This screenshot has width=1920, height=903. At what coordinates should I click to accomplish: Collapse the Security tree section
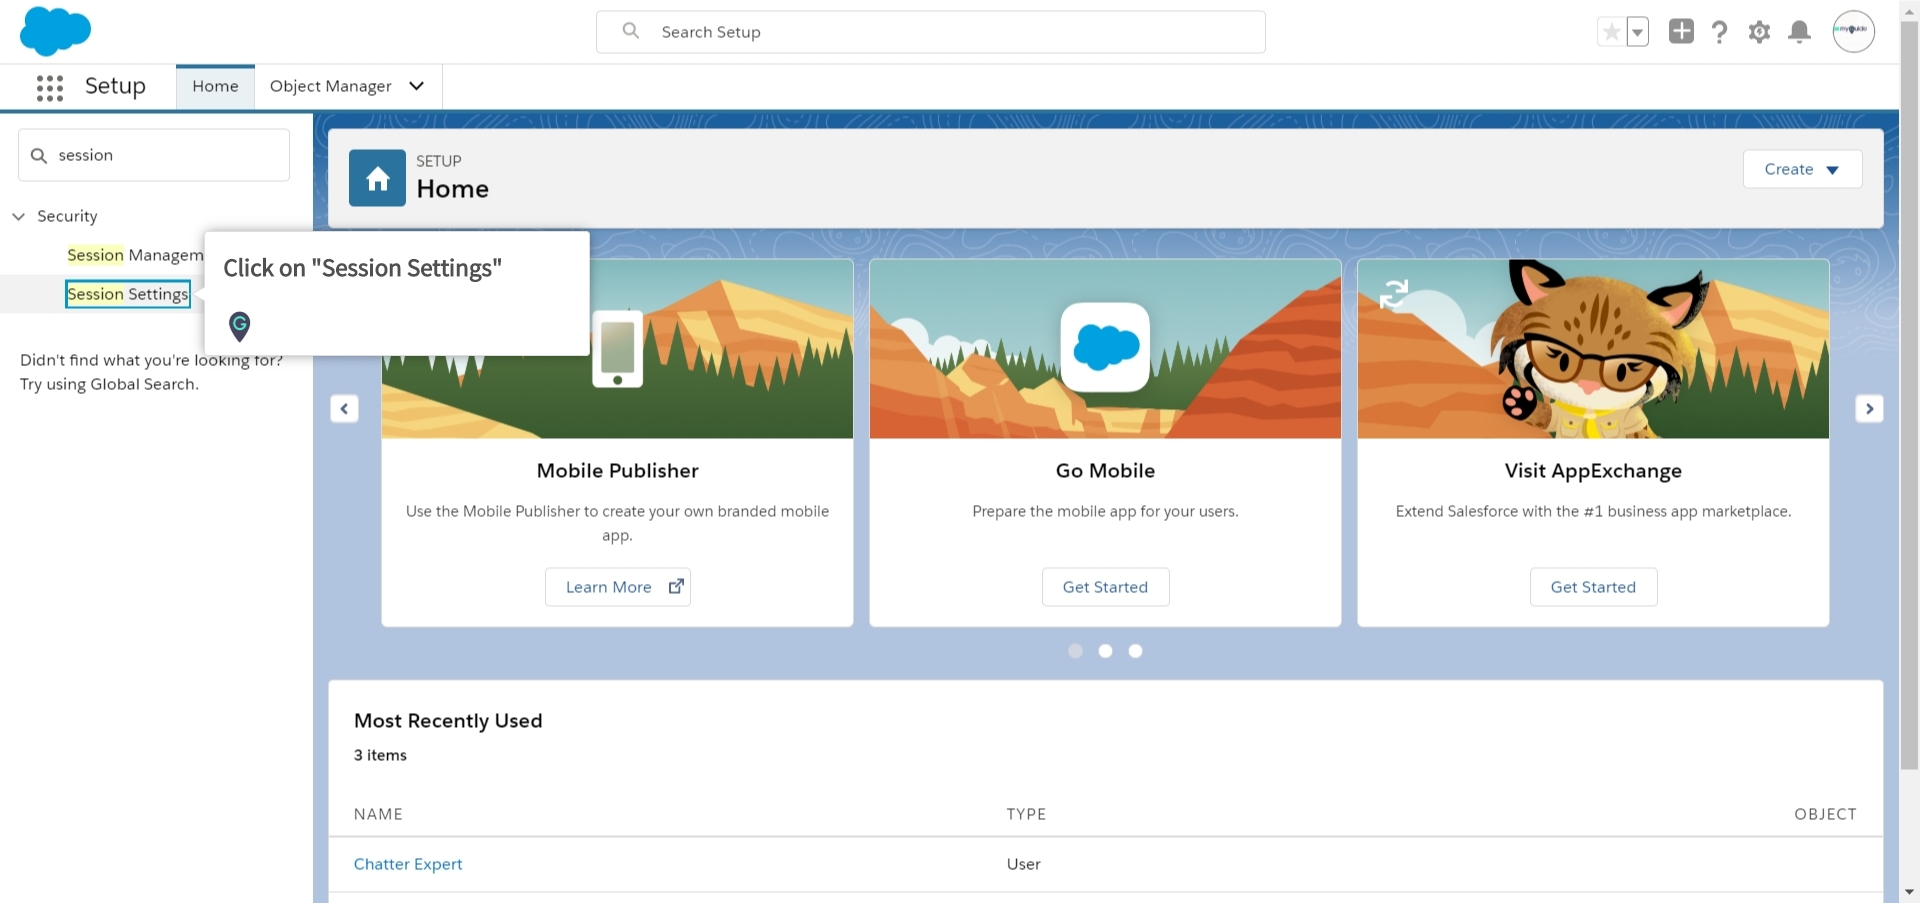pyautogui.click(x=18, y=216)
